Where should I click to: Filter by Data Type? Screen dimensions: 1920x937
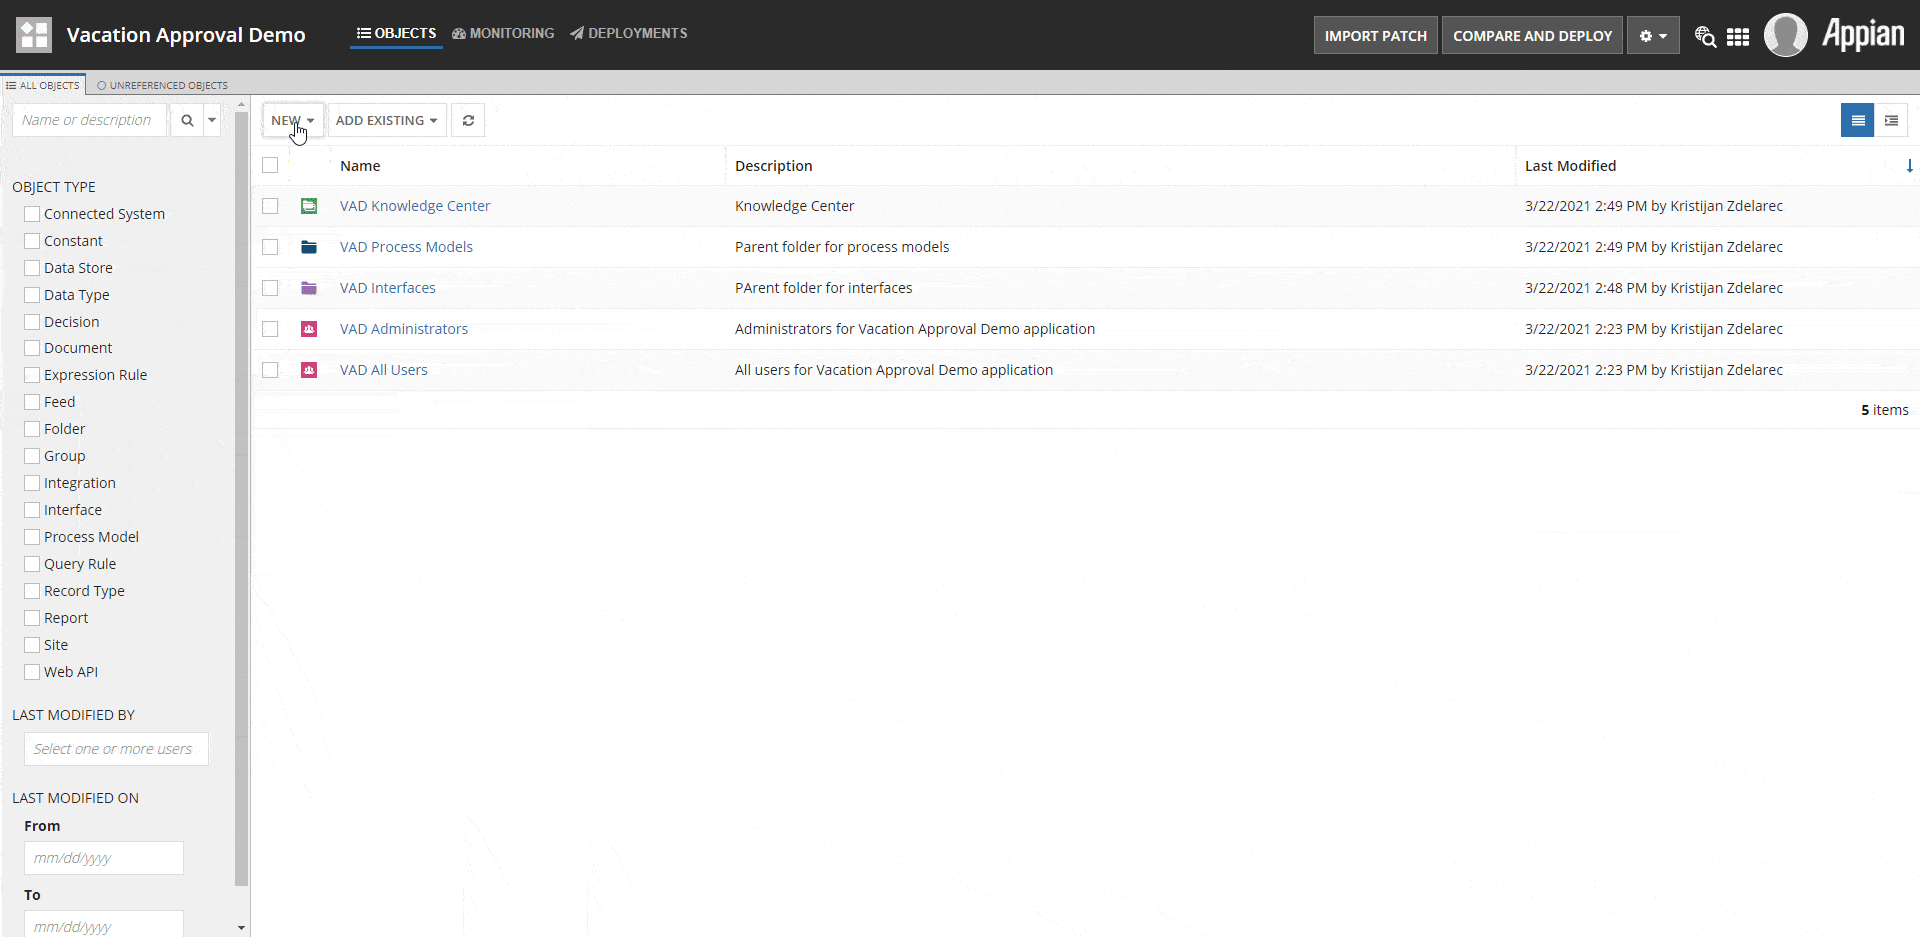[x=32, y=295]
